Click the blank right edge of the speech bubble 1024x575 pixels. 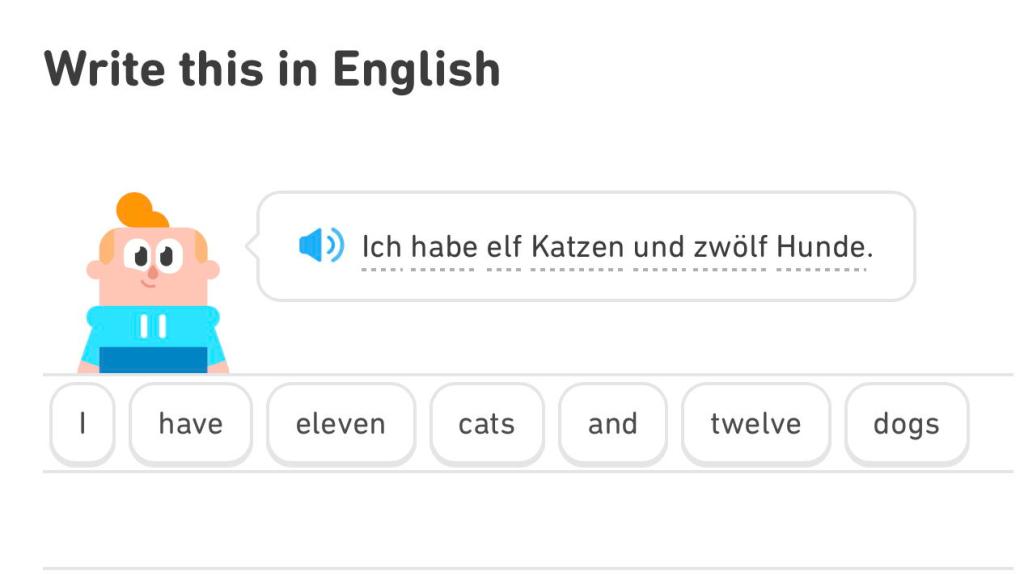tap(893, 246)
